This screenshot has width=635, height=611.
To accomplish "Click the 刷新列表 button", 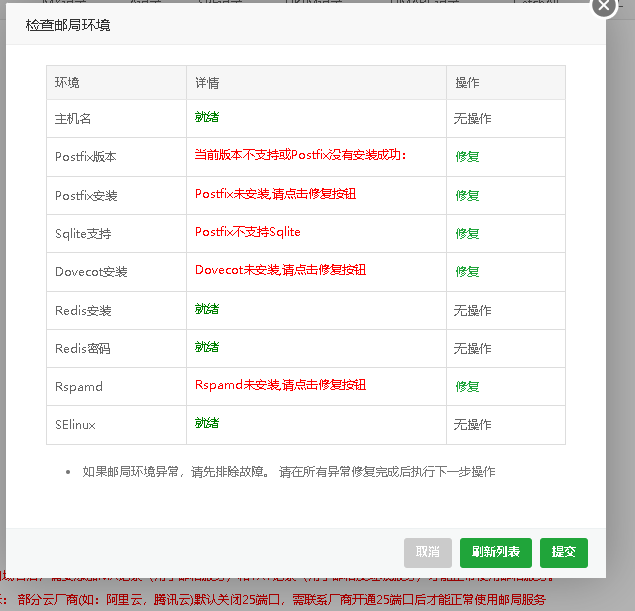I will pos(496,553).
